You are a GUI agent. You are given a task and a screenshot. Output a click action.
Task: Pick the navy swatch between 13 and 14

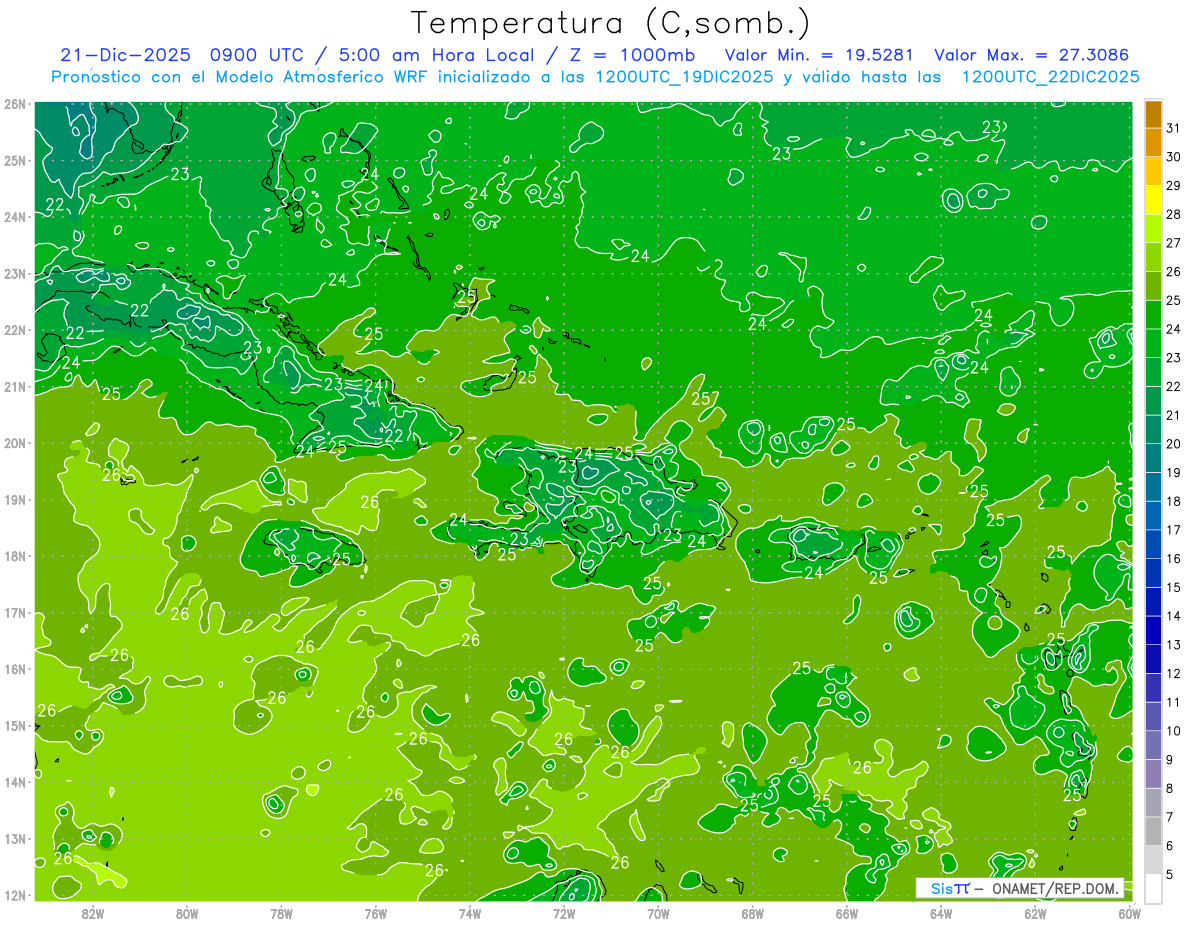pos(1153,630)
